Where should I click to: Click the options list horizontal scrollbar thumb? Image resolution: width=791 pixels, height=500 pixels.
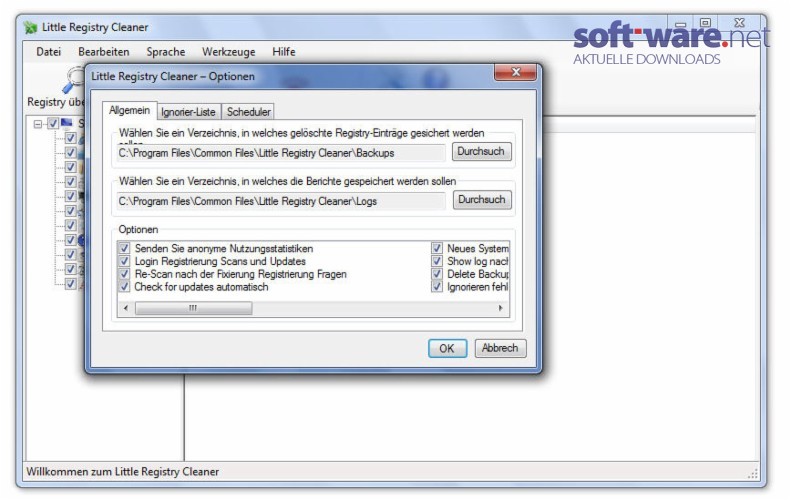tap(194, 308)
